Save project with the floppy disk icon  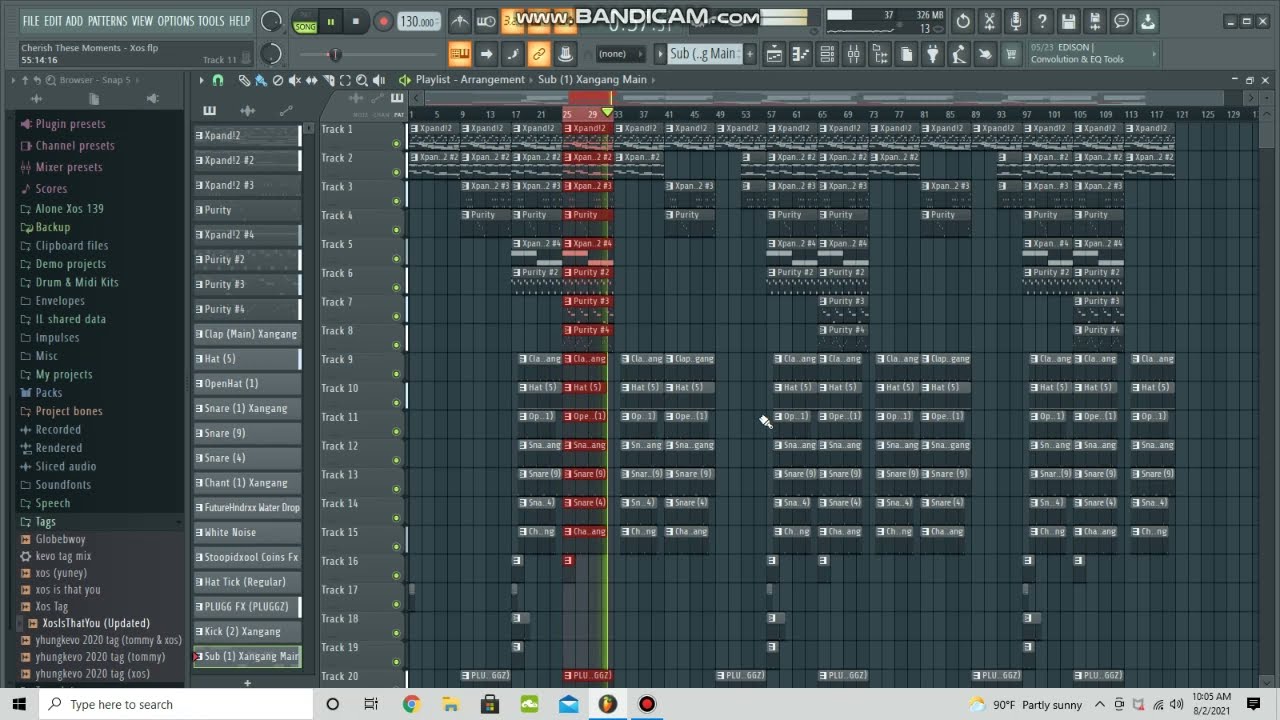coord(1069,21)
